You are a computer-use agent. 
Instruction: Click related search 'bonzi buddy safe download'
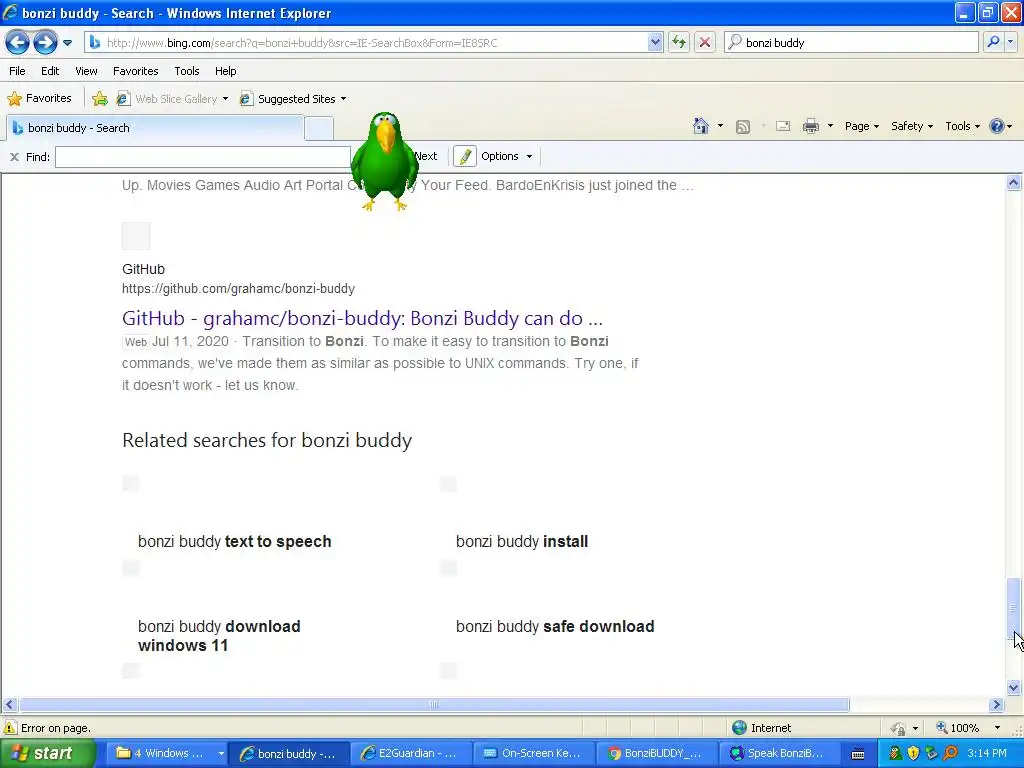pos(555,626)
